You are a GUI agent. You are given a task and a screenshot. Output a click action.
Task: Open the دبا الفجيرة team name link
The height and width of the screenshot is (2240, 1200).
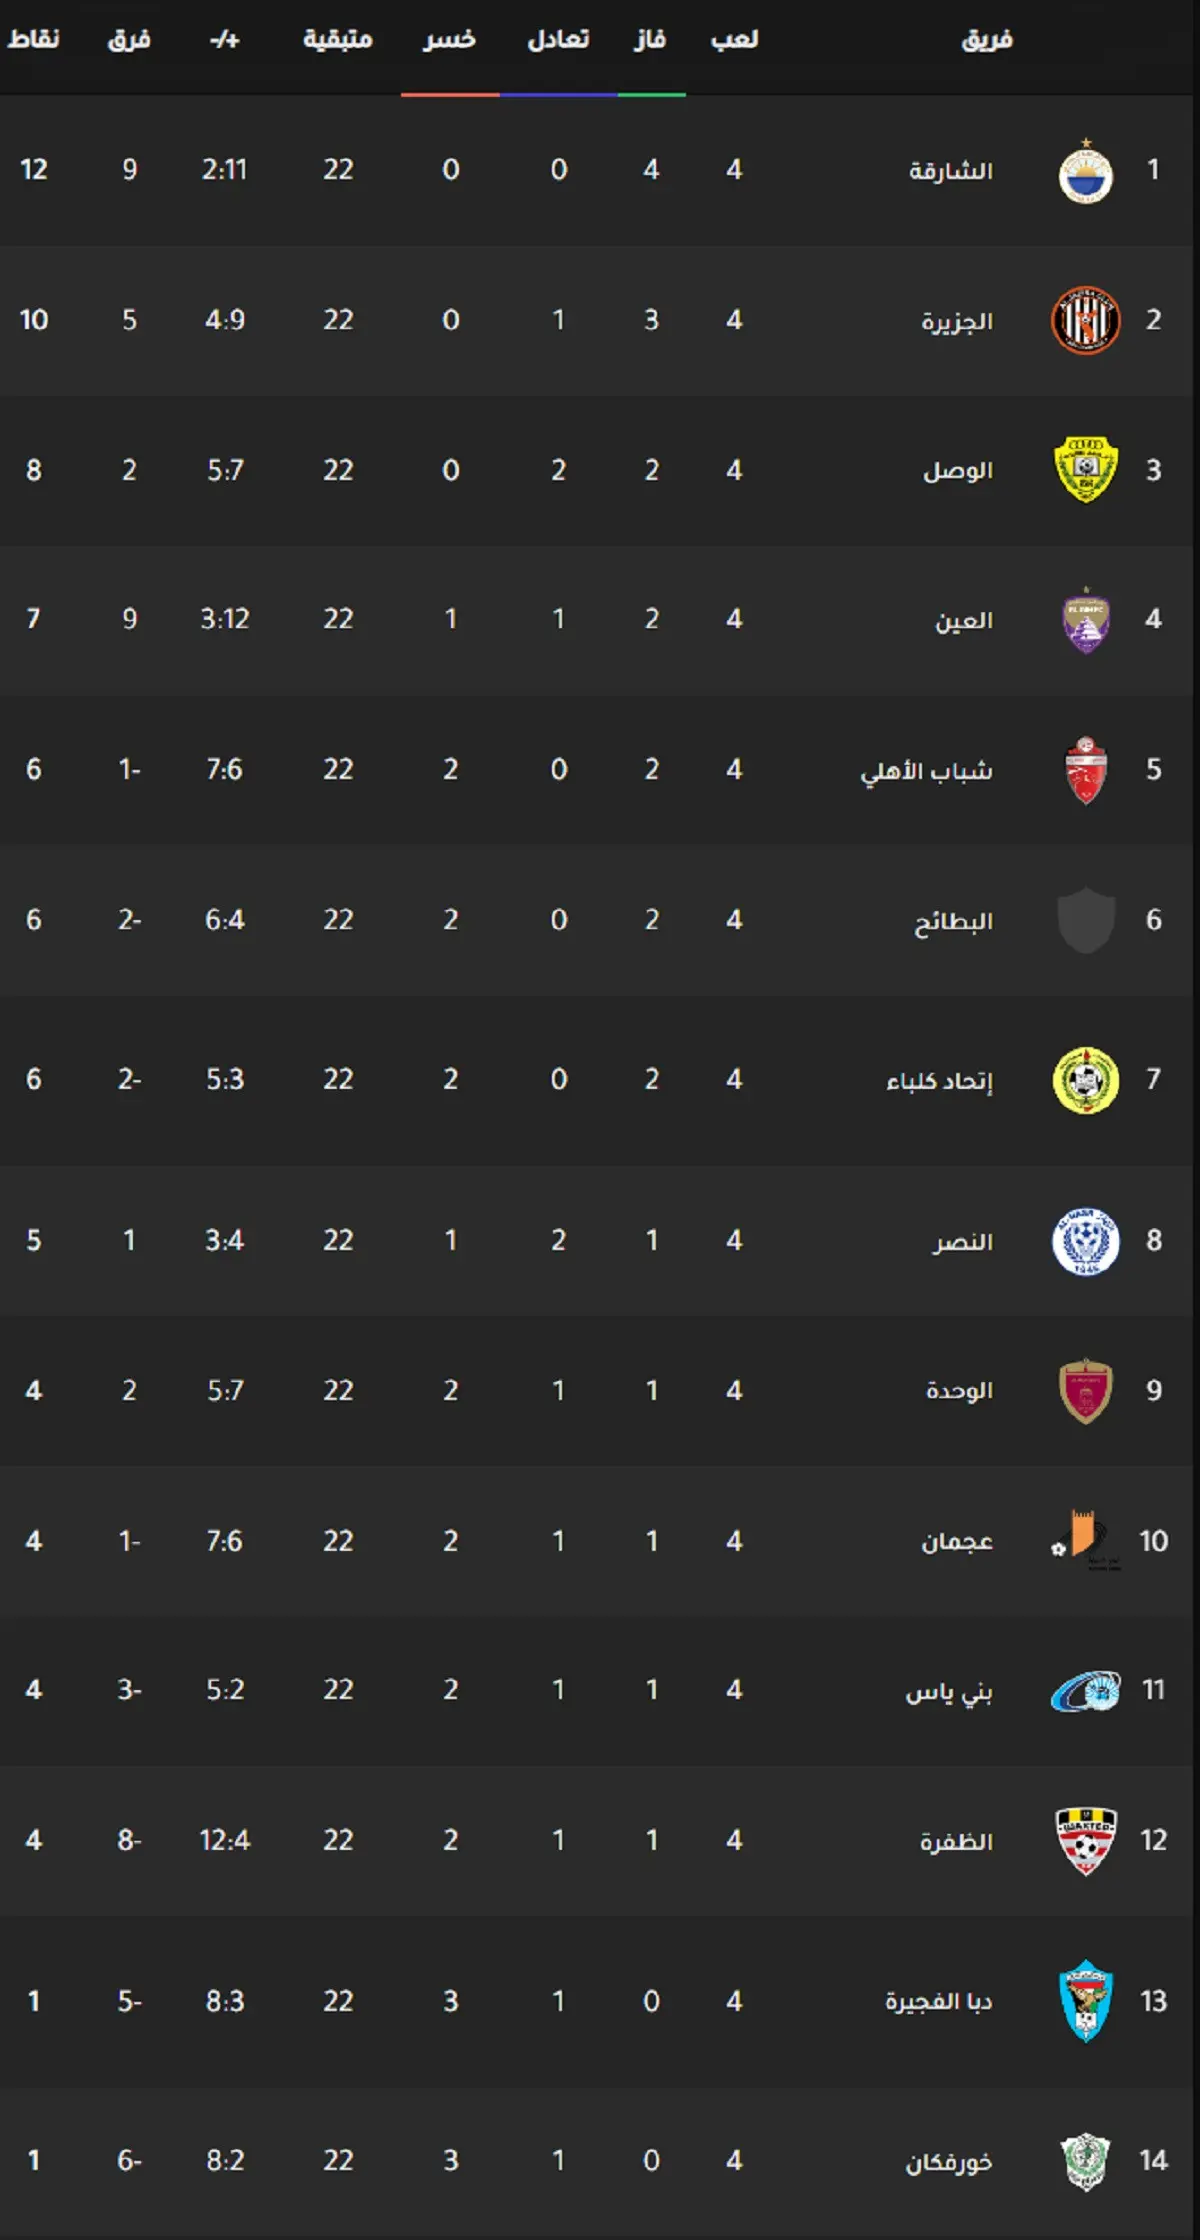tap(939, 2001)
